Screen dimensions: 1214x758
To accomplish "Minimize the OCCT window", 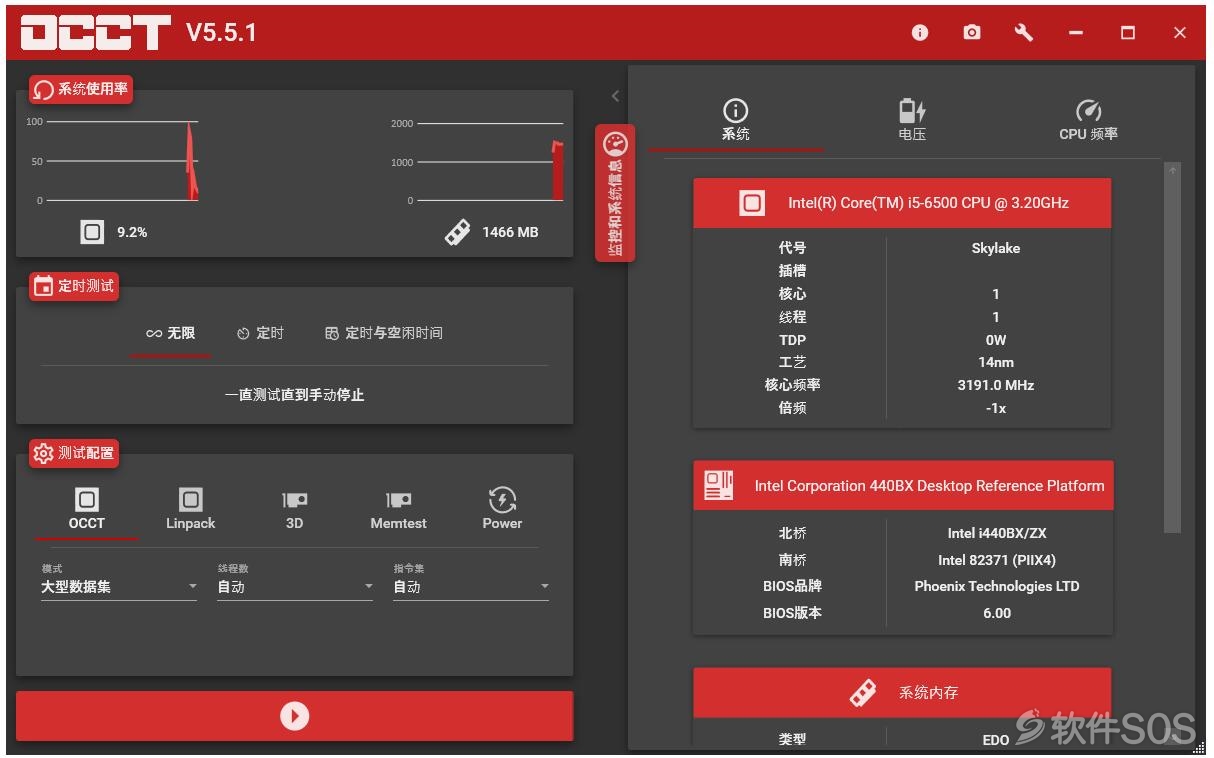I will (1076, 33).
